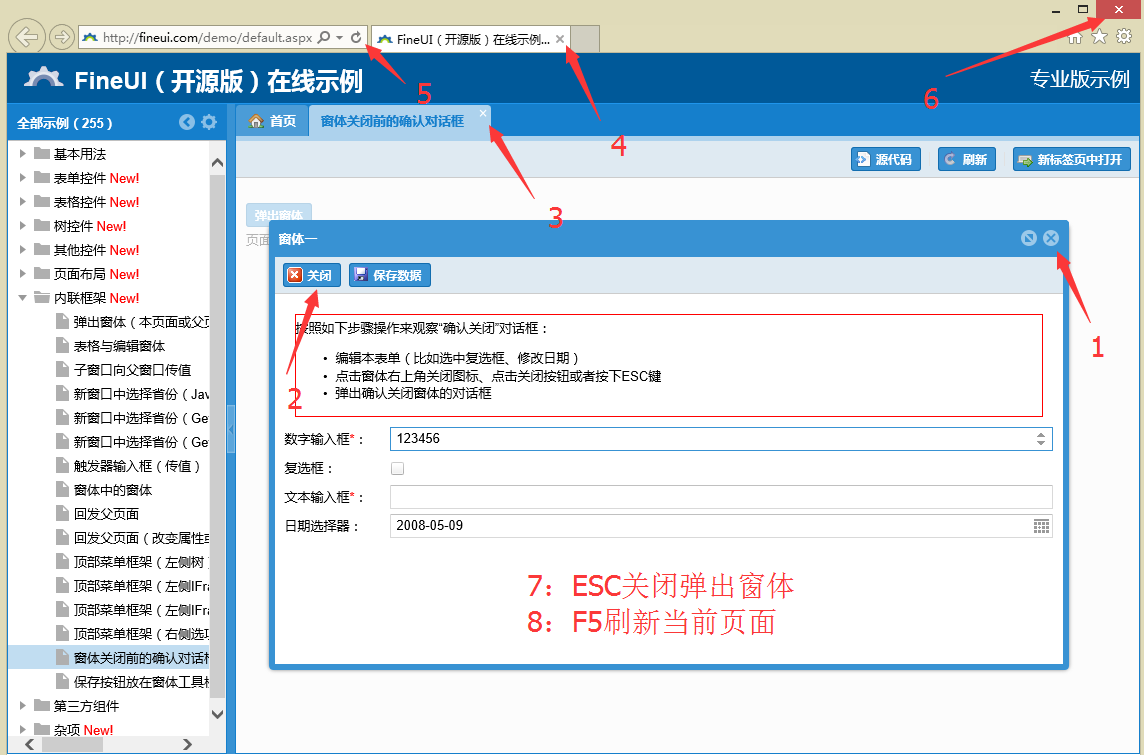Click the 窗体中的窗体 page icon
1144x755 pixels.
click(63, 490)
